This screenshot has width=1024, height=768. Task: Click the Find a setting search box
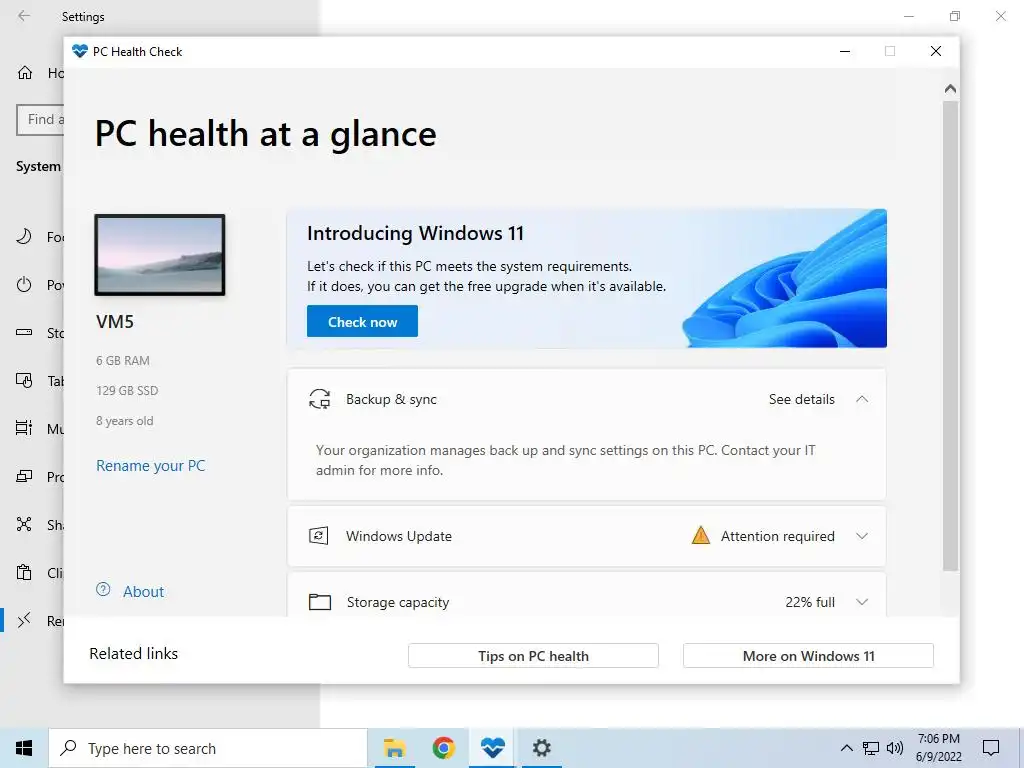pos(40,120)
